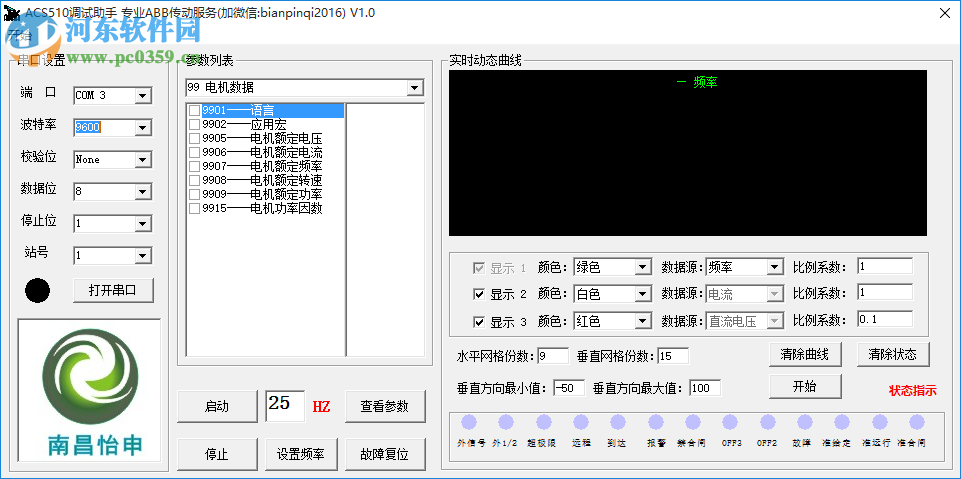Click the 打开串口 button

pos(113,291)
